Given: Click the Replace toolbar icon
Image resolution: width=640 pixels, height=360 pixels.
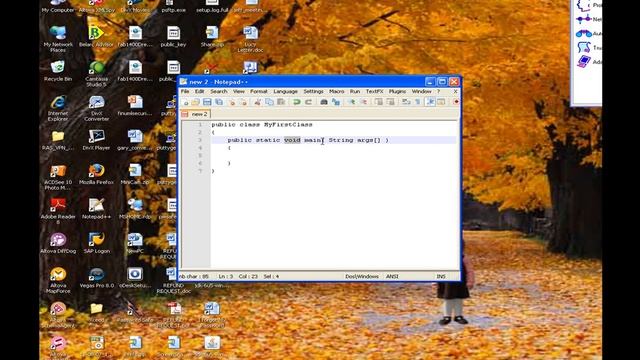Looking at the screenshot, I should point(336,102).
